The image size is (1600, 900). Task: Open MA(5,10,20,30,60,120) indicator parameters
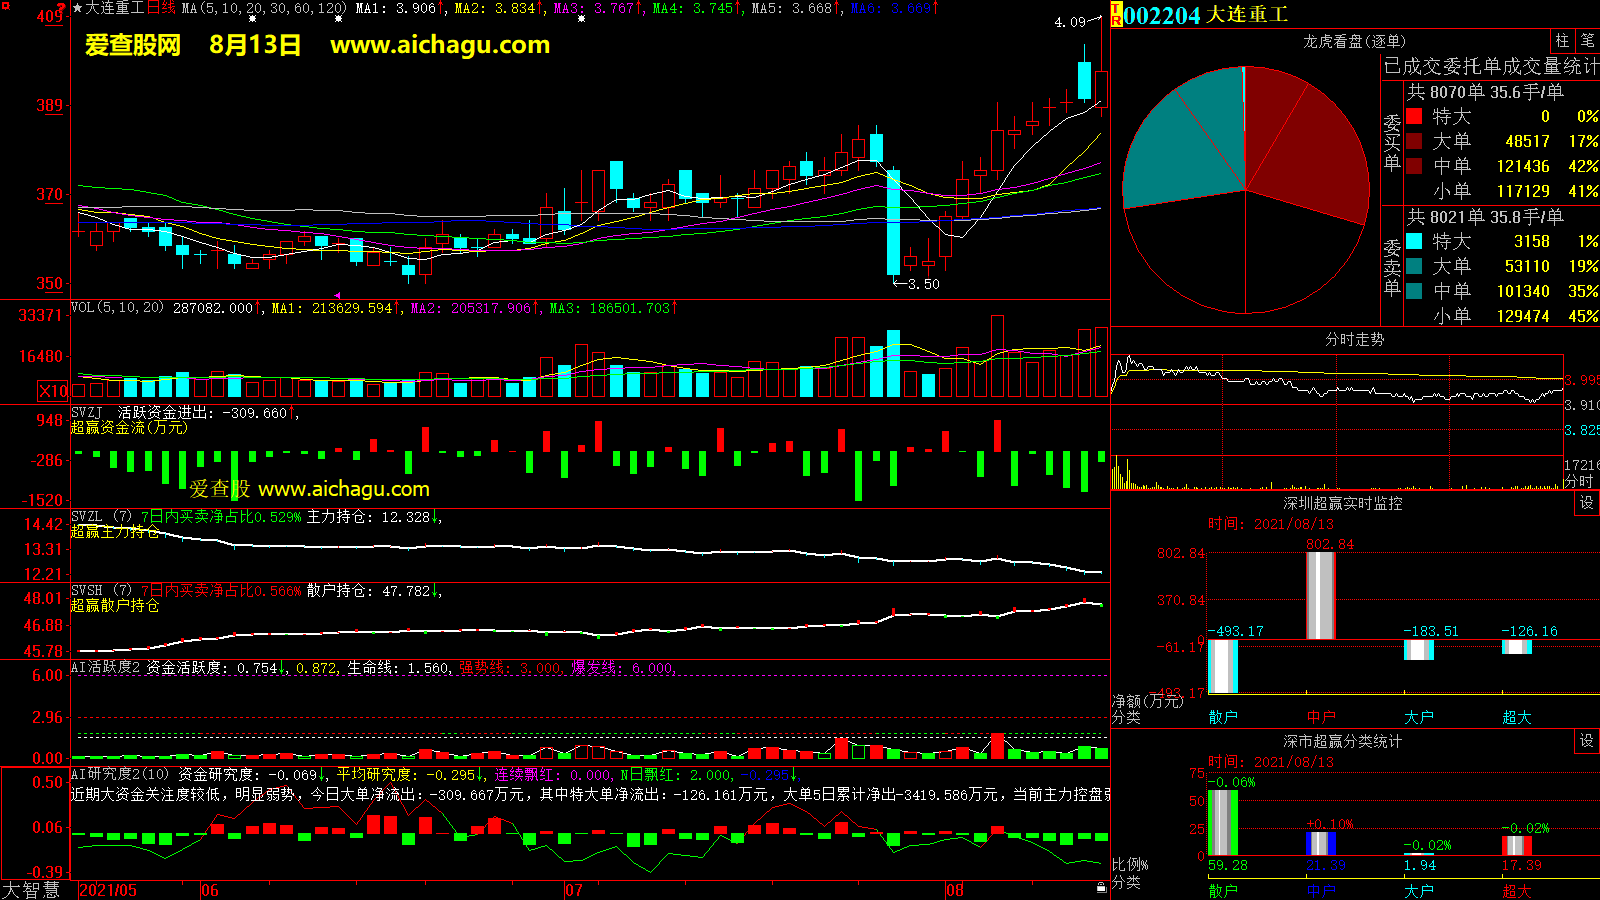pos(264,8)
